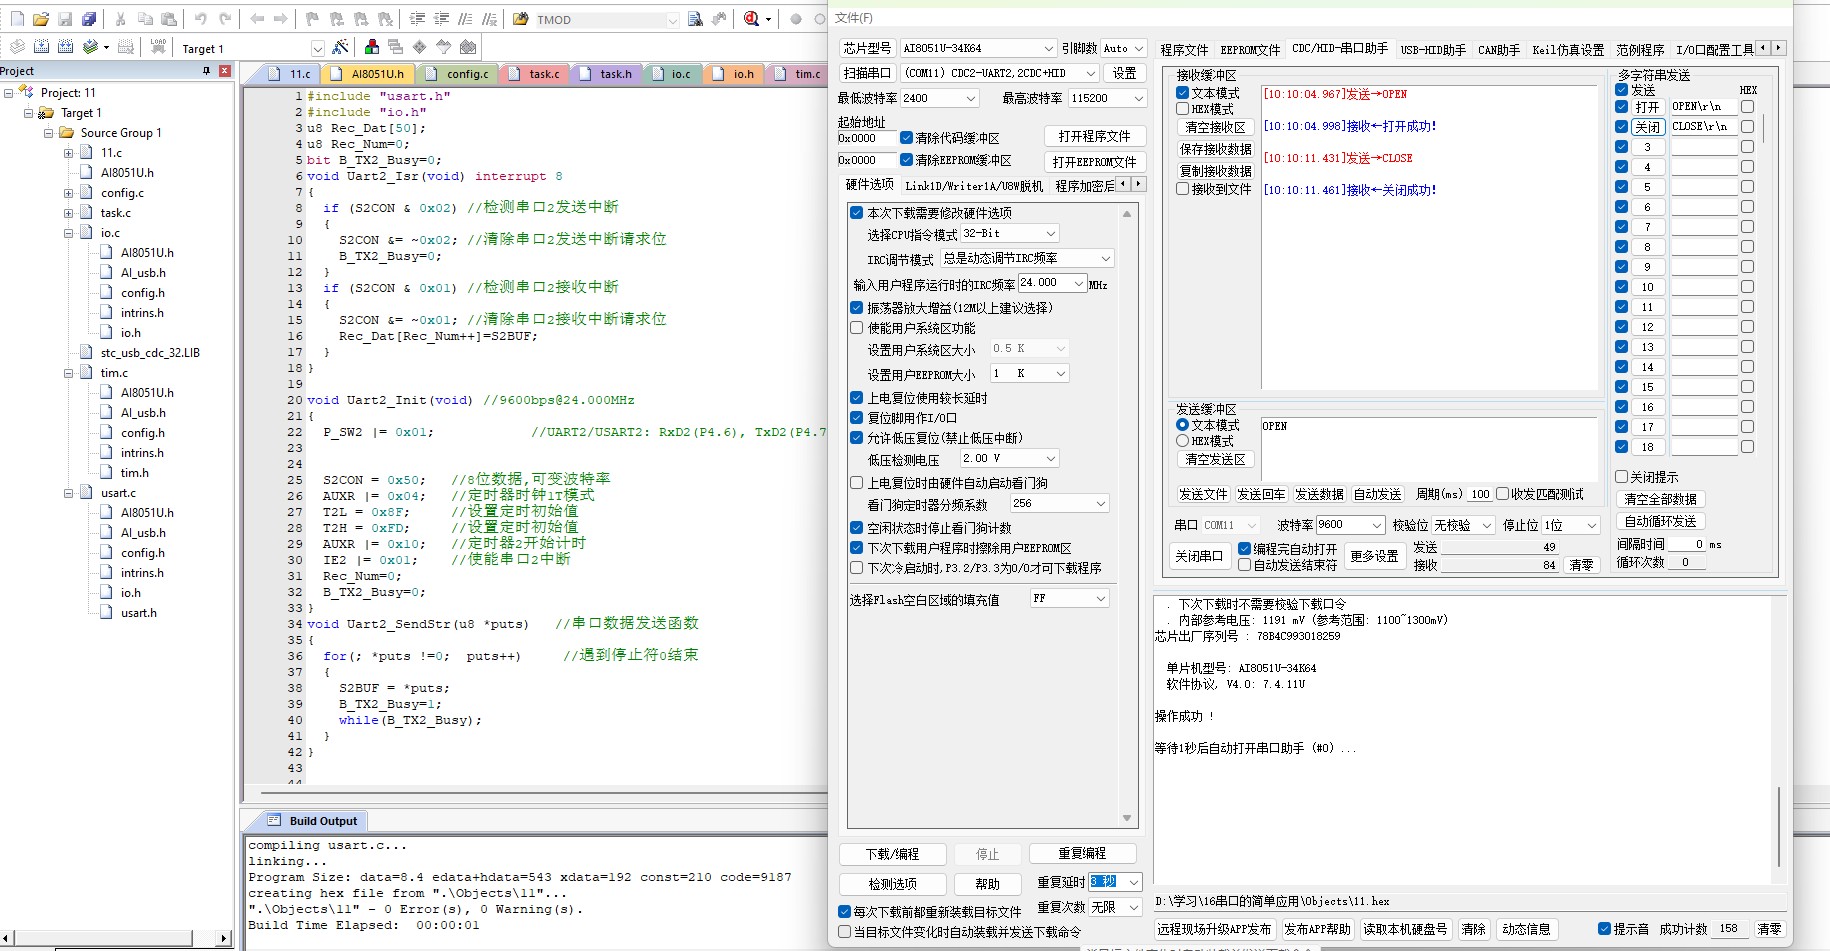This screenshot has height=951, width=1830.
Task: Indent selected lines icon
Action: pos(417,19)
